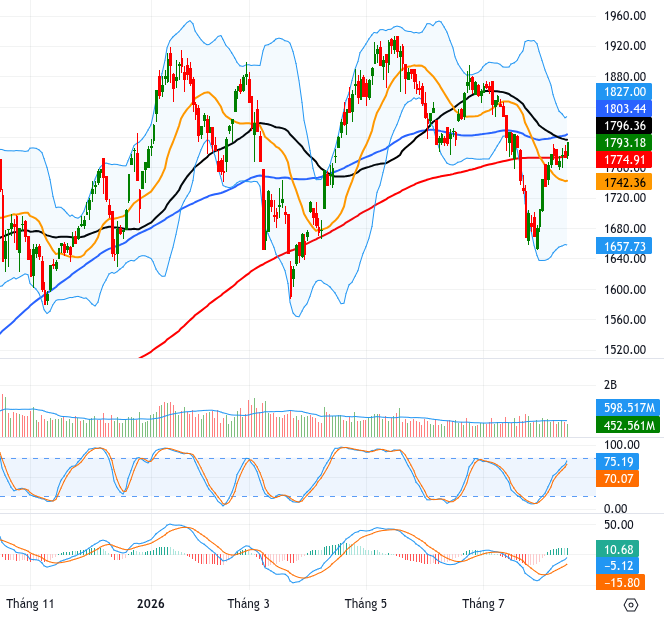Select the green 452.561M volume label

tap(628, 425)
